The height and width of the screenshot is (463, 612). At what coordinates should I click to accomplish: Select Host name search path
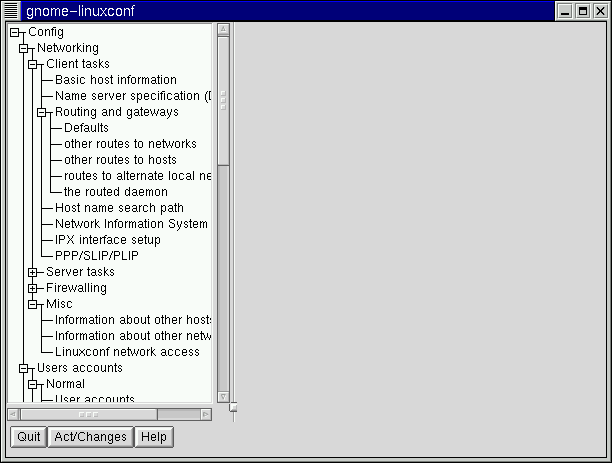119,208
